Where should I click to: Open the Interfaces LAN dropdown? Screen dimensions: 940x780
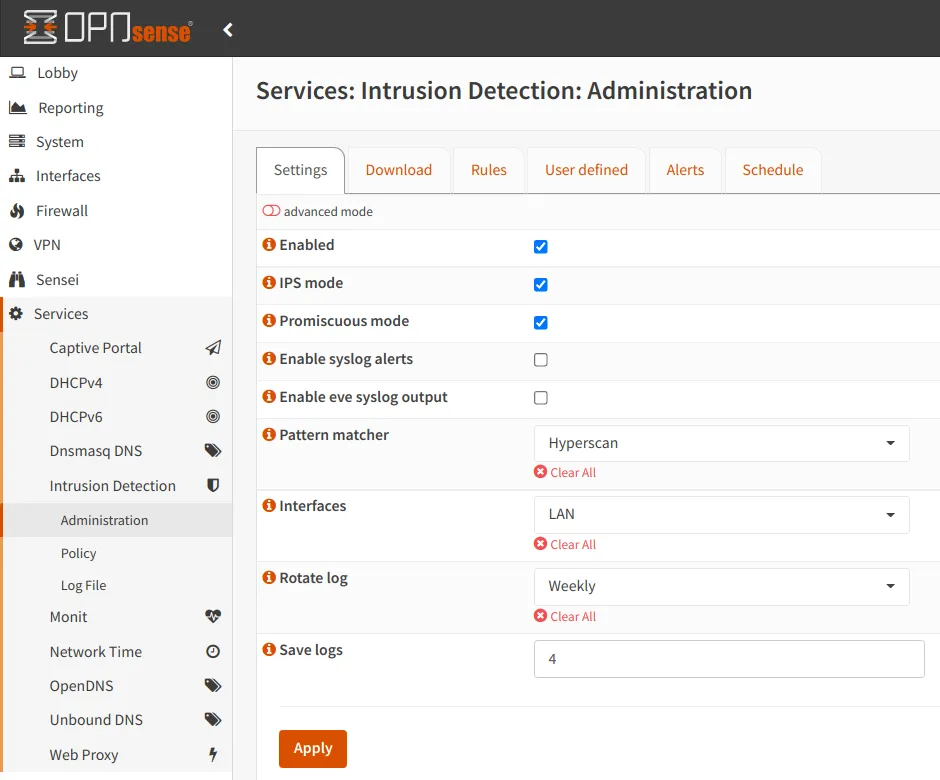tap(721, 515)
